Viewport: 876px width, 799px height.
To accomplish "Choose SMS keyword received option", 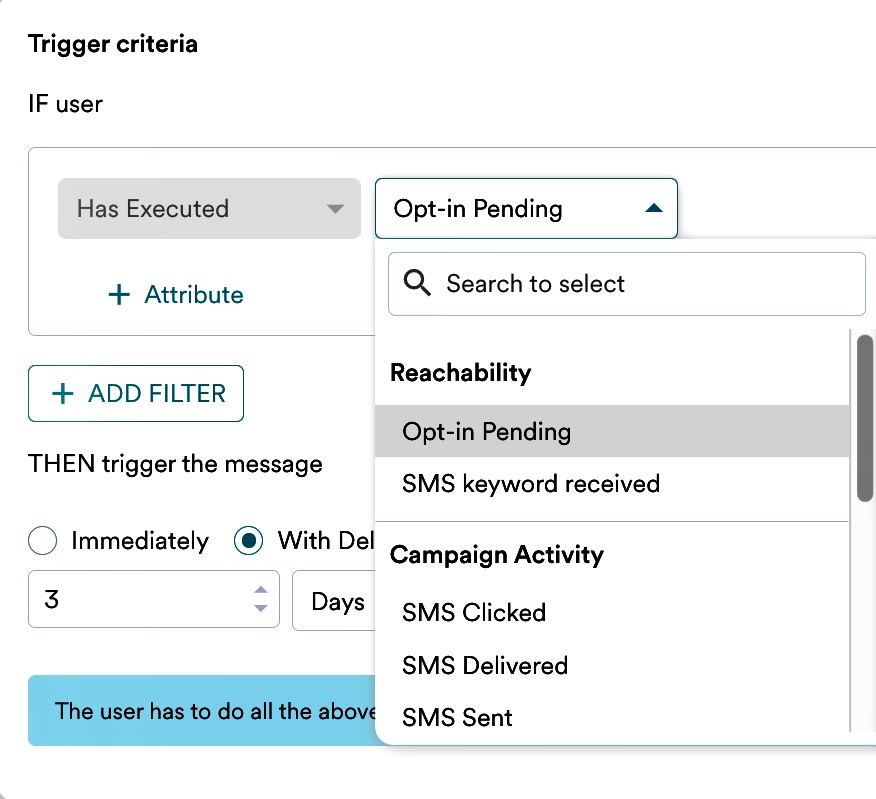I will pos(530,484).
